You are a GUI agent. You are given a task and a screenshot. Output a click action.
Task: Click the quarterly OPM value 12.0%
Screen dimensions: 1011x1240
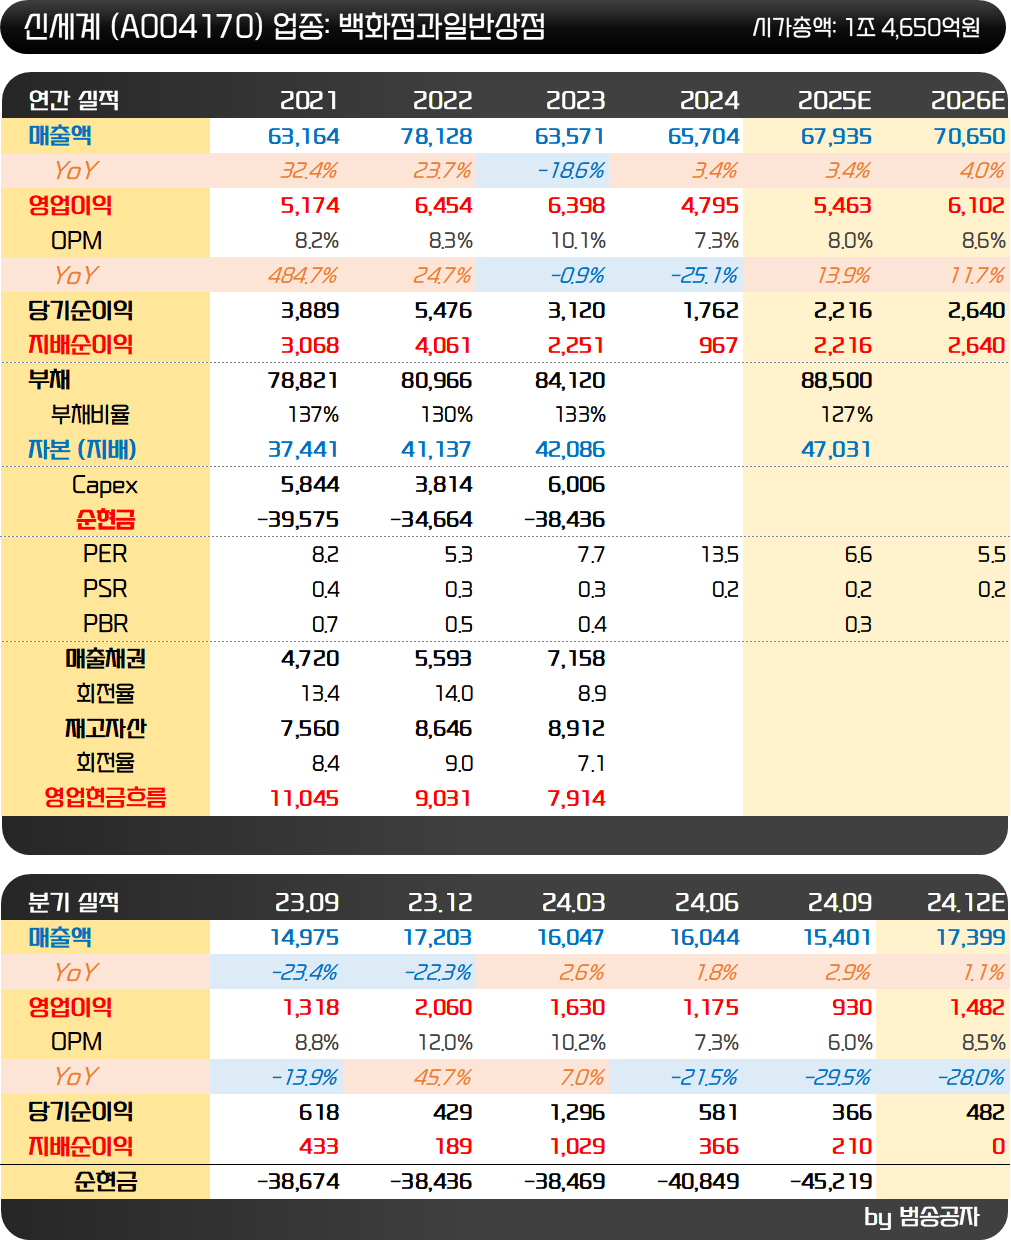click(445, 1043)
